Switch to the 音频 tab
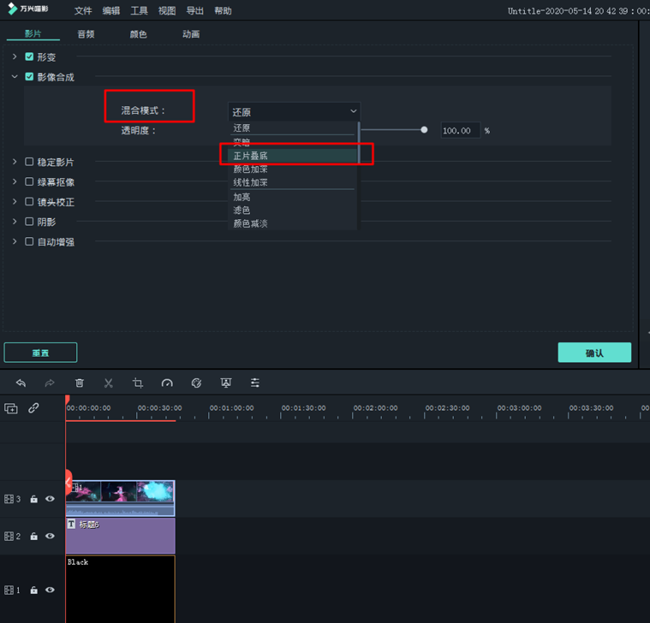 pyautogui.click(x=86, y=34)
